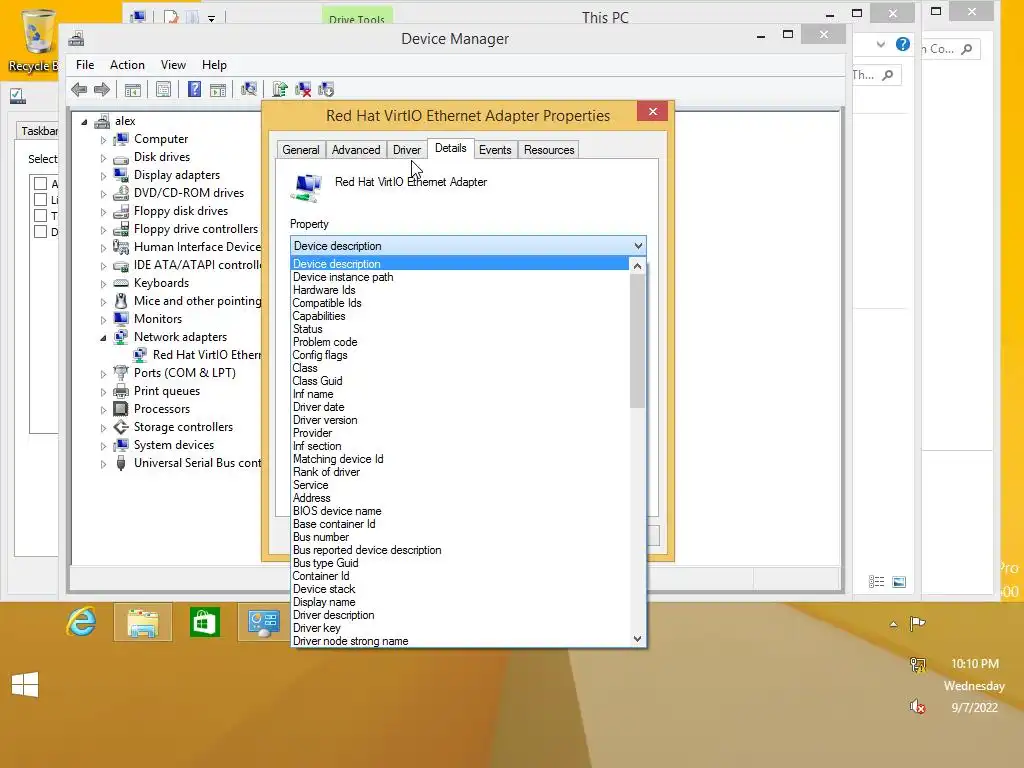The image size is (1024, 768).
Task: Click the network icon in system tray
Action: [918, 665]
